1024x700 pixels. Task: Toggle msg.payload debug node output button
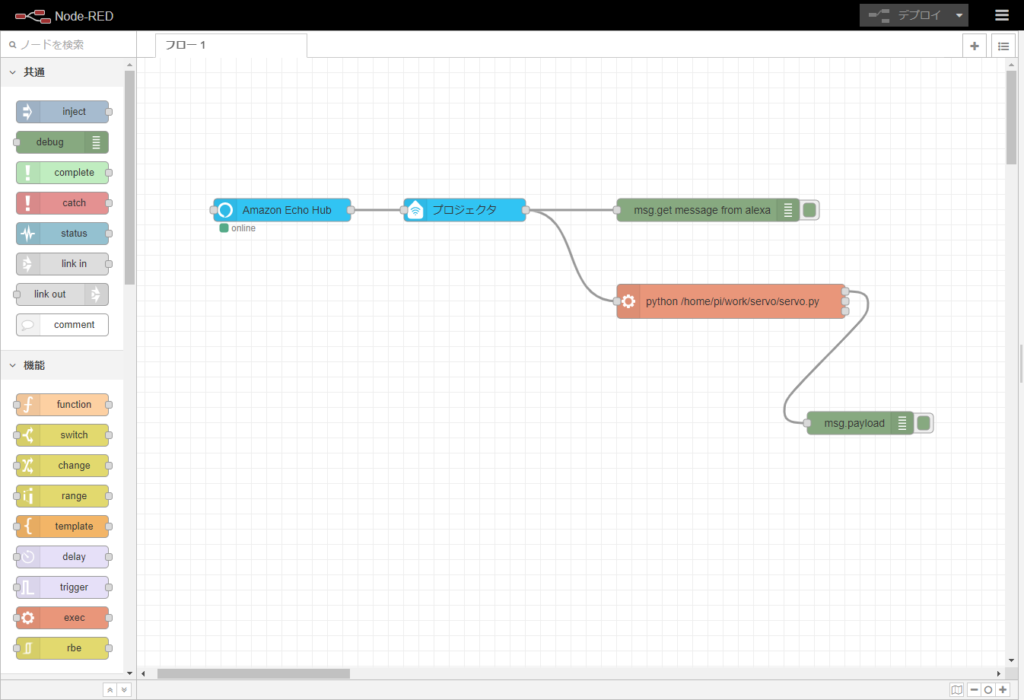(924, 423)
